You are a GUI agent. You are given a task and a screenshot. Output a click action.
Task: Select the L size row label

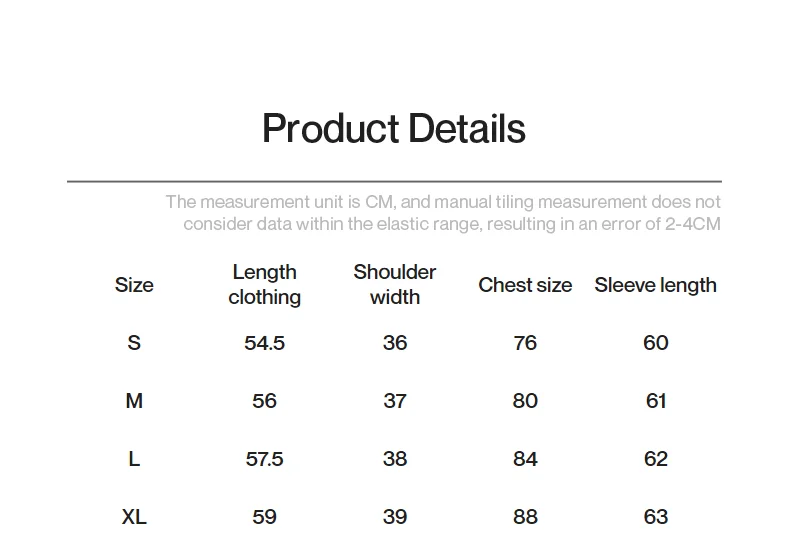click(x=134, y=459)
